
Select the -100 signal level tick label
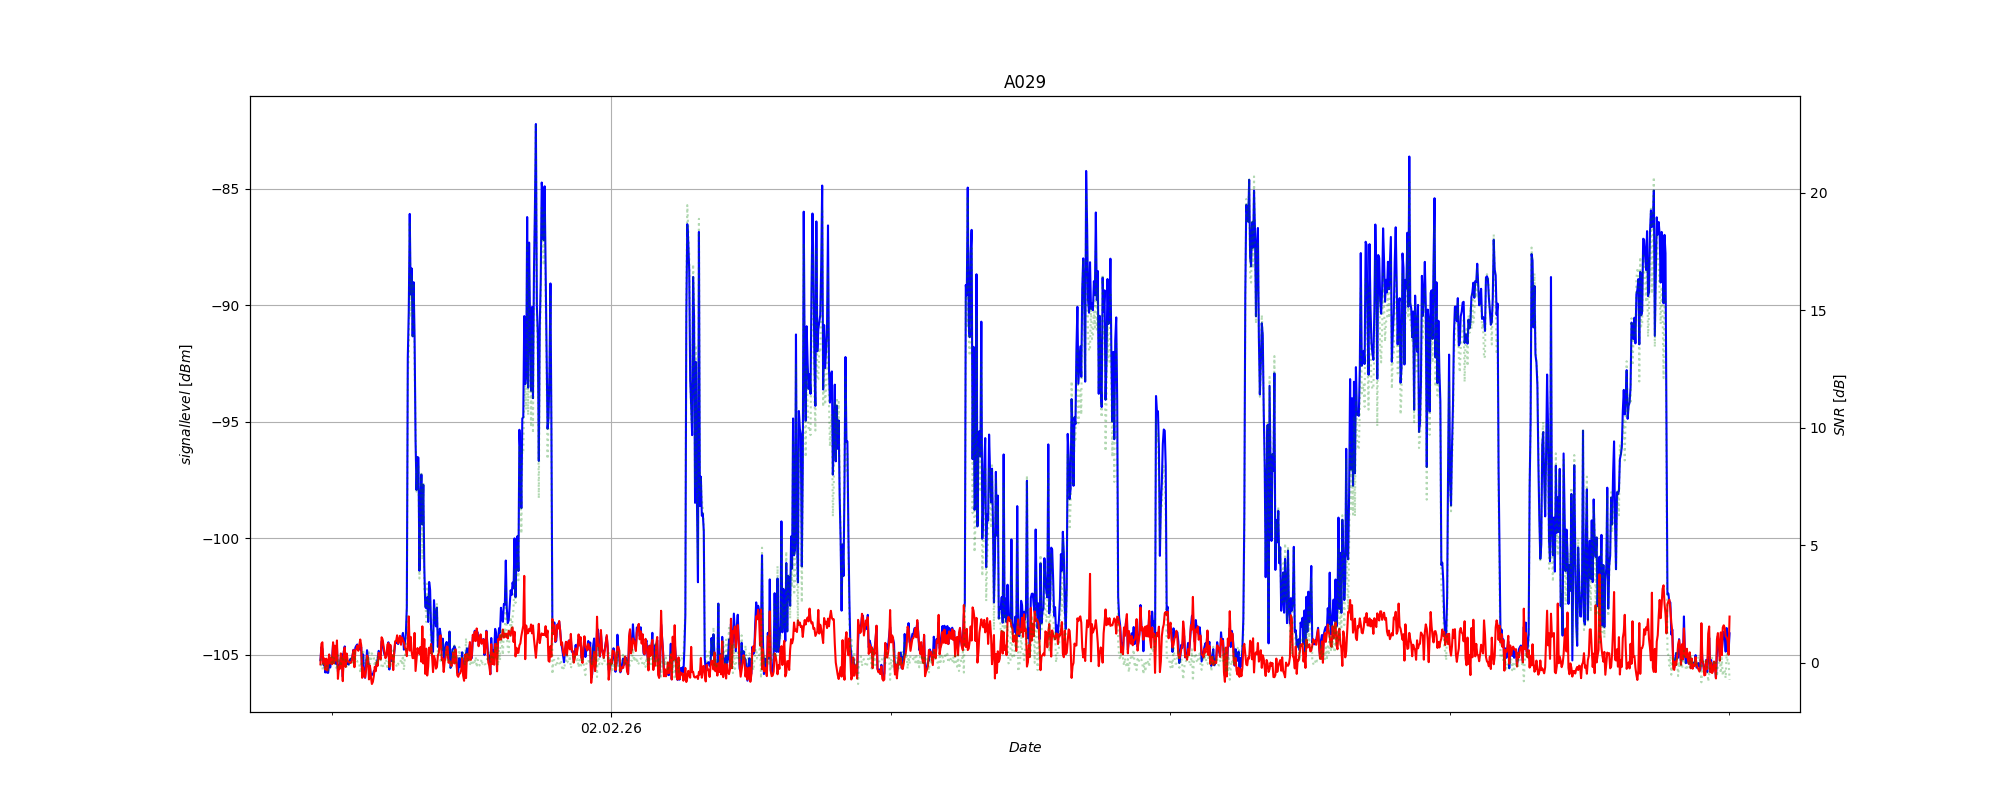click(x=222, y=539)
